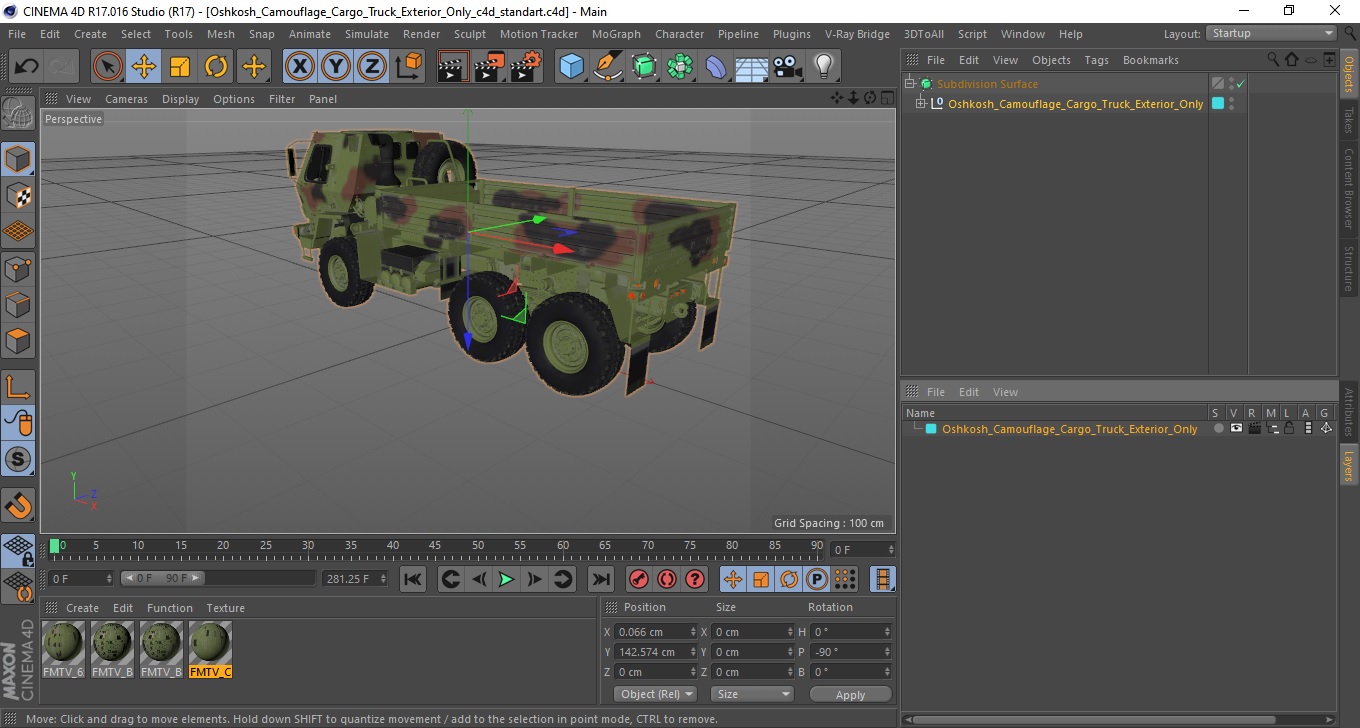Enable the Axis tool
1360x728 pixels.
[18, 386]
